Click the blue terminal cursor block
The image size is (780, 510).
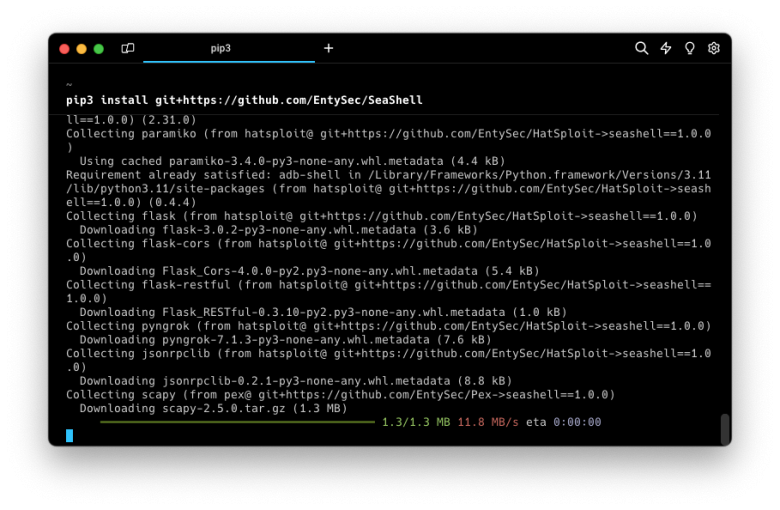click(x=70, y=435)
